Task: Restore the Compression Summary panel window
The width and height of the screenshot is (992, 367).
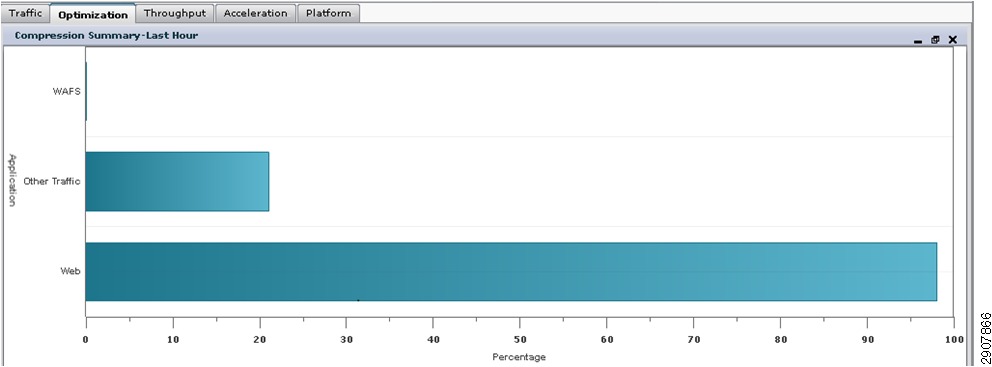Action: (x=935, y=40)
